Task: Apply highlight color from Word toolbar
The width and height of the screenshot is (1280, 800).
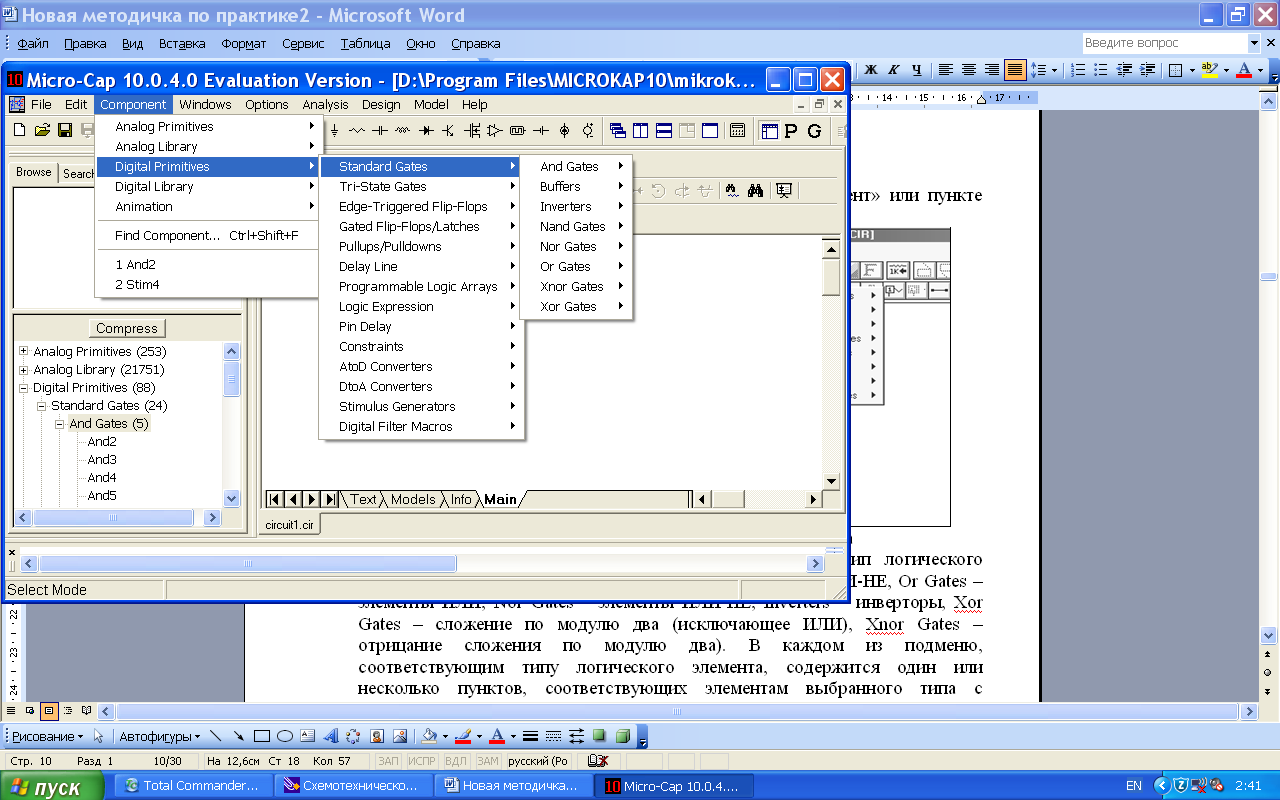Action: (1209, 69)
